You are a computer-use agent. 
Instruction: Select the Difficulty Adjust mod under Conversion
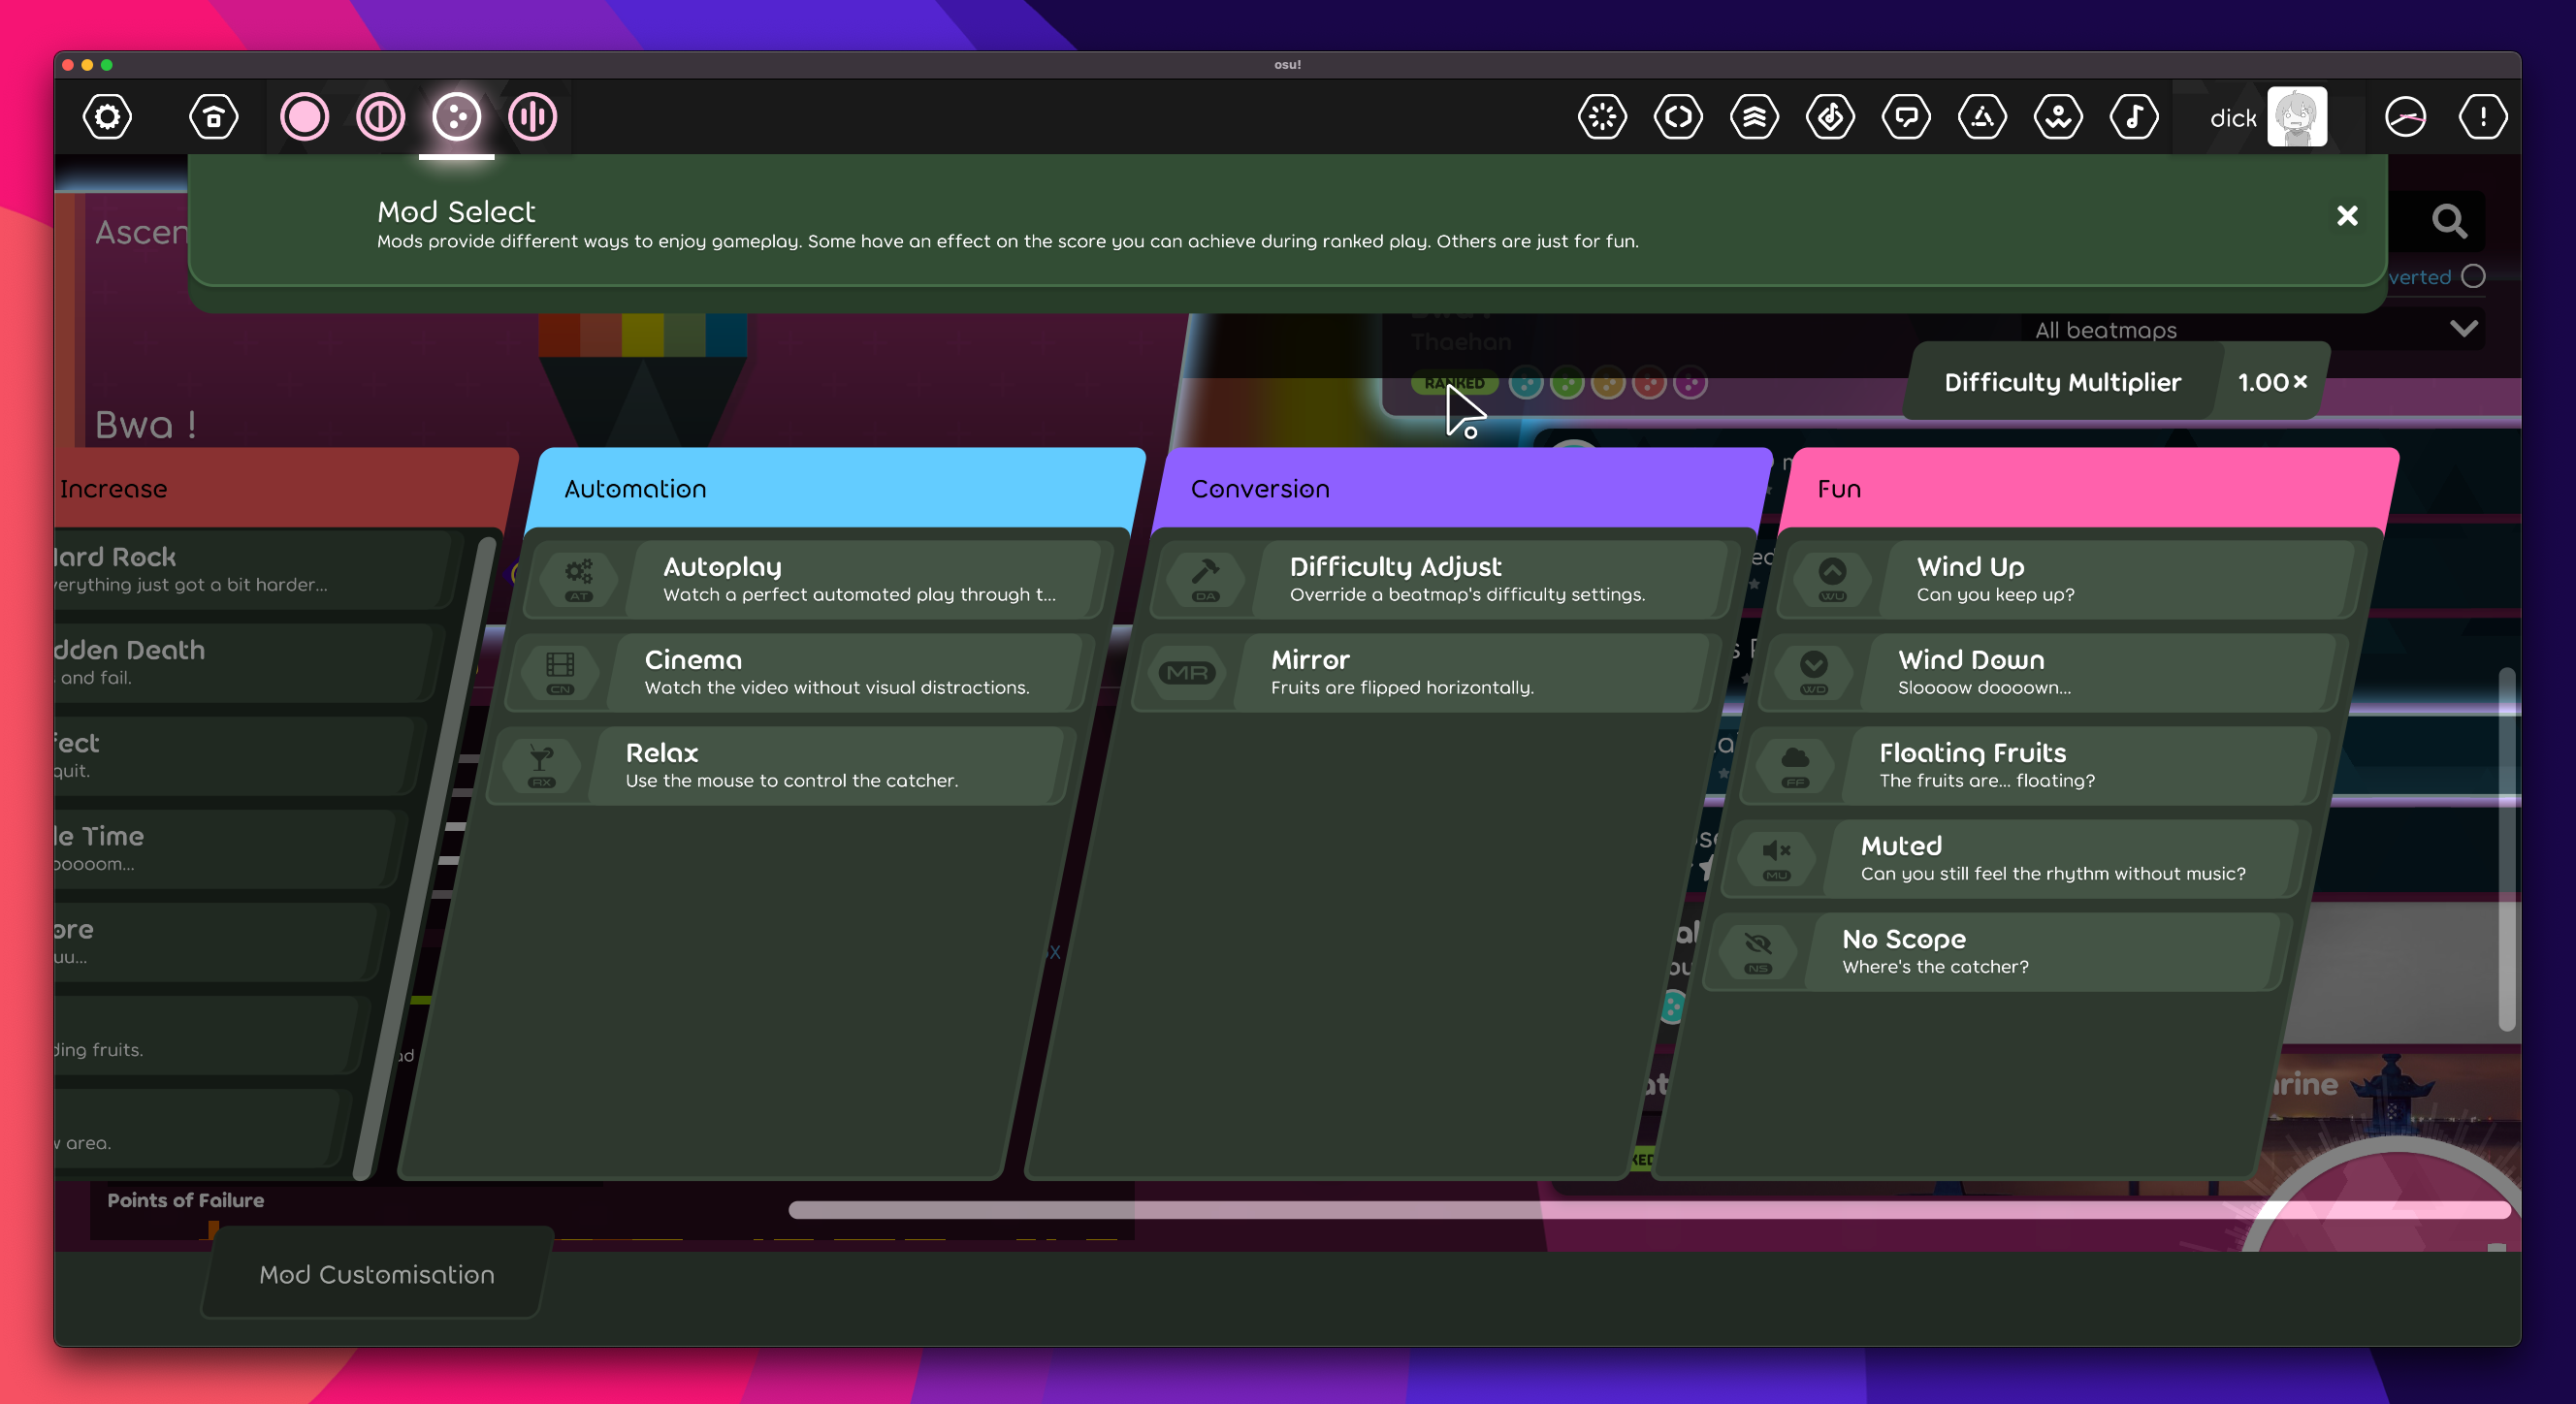[1438, 578]
